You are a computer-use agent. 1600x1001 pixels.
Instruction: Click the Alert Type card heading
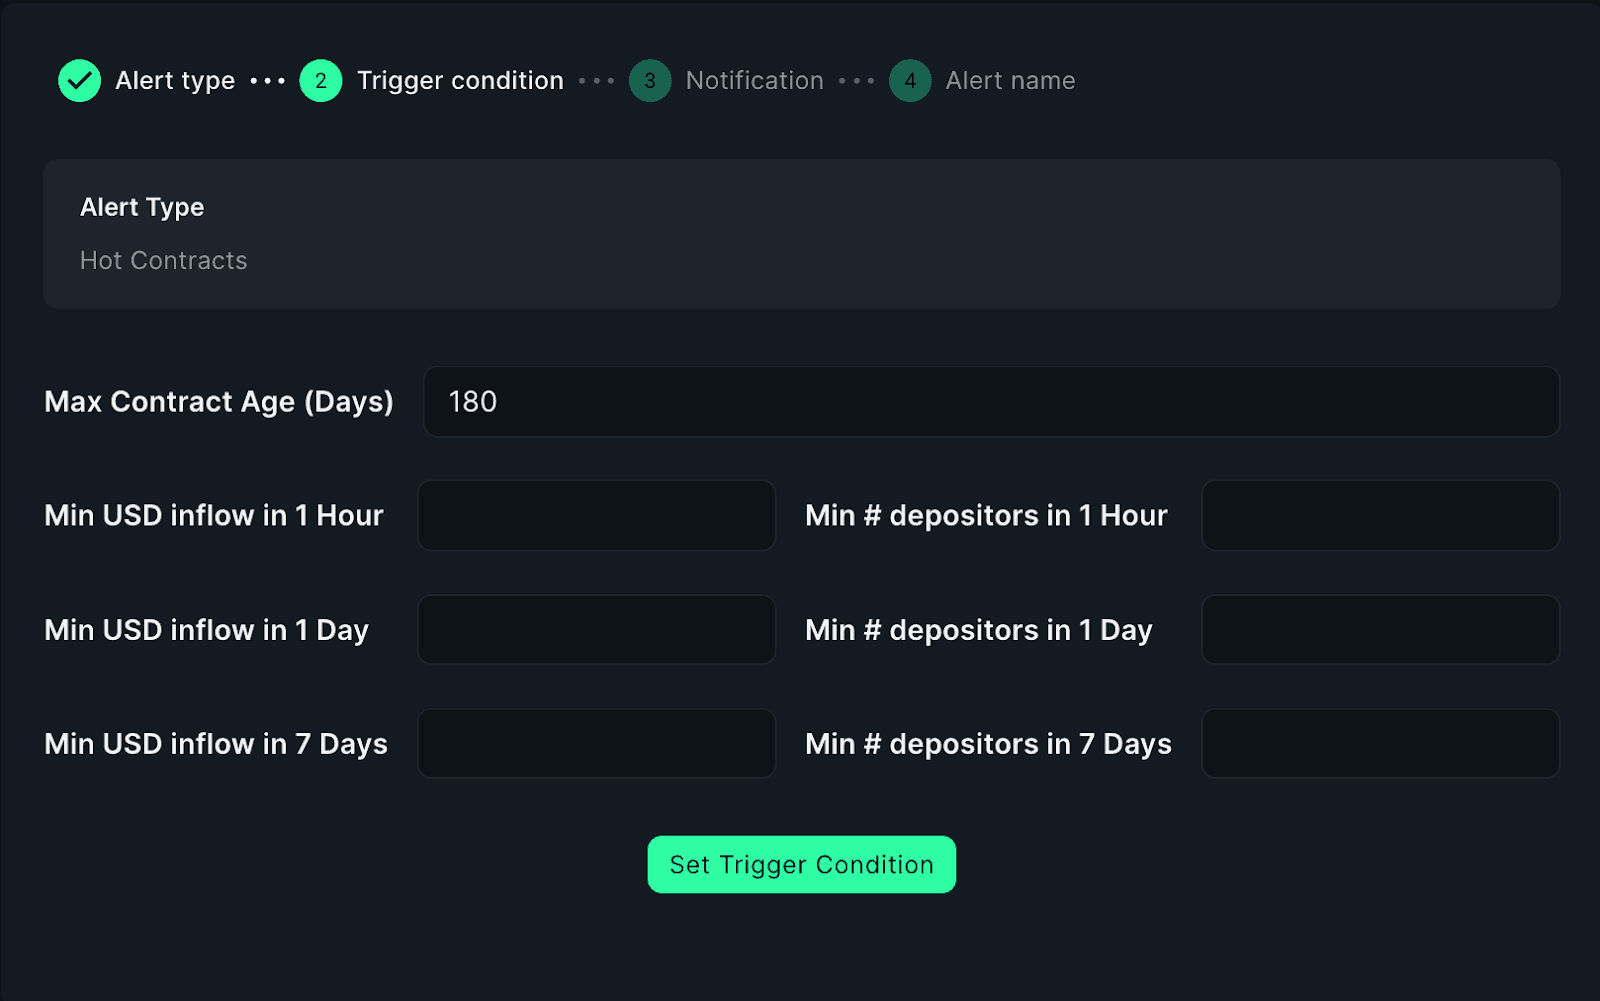point(142,207)
